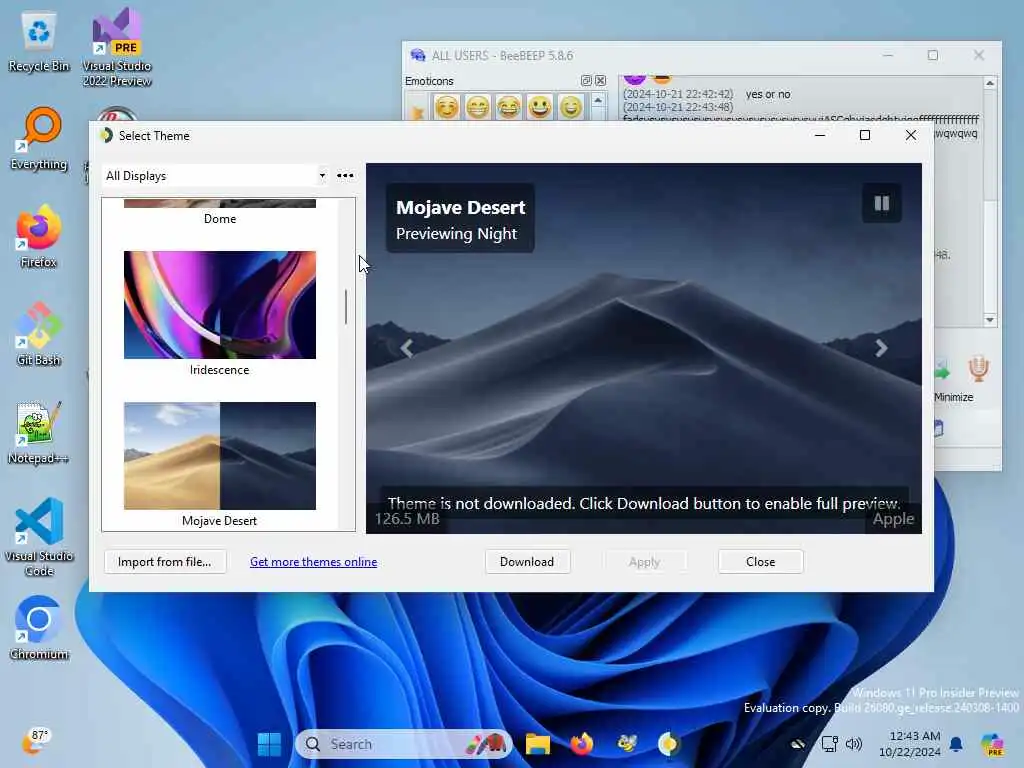Open the weather widget showing 87°

35,741
